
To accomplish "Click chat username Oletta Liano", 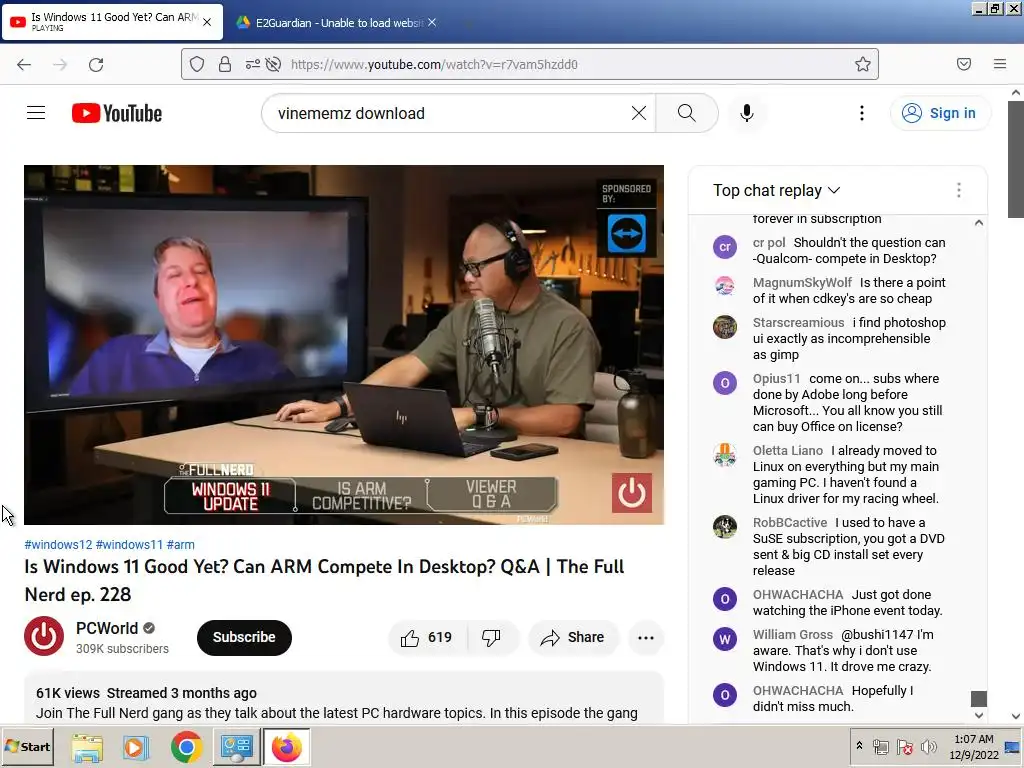I will (x=788, y=450).
